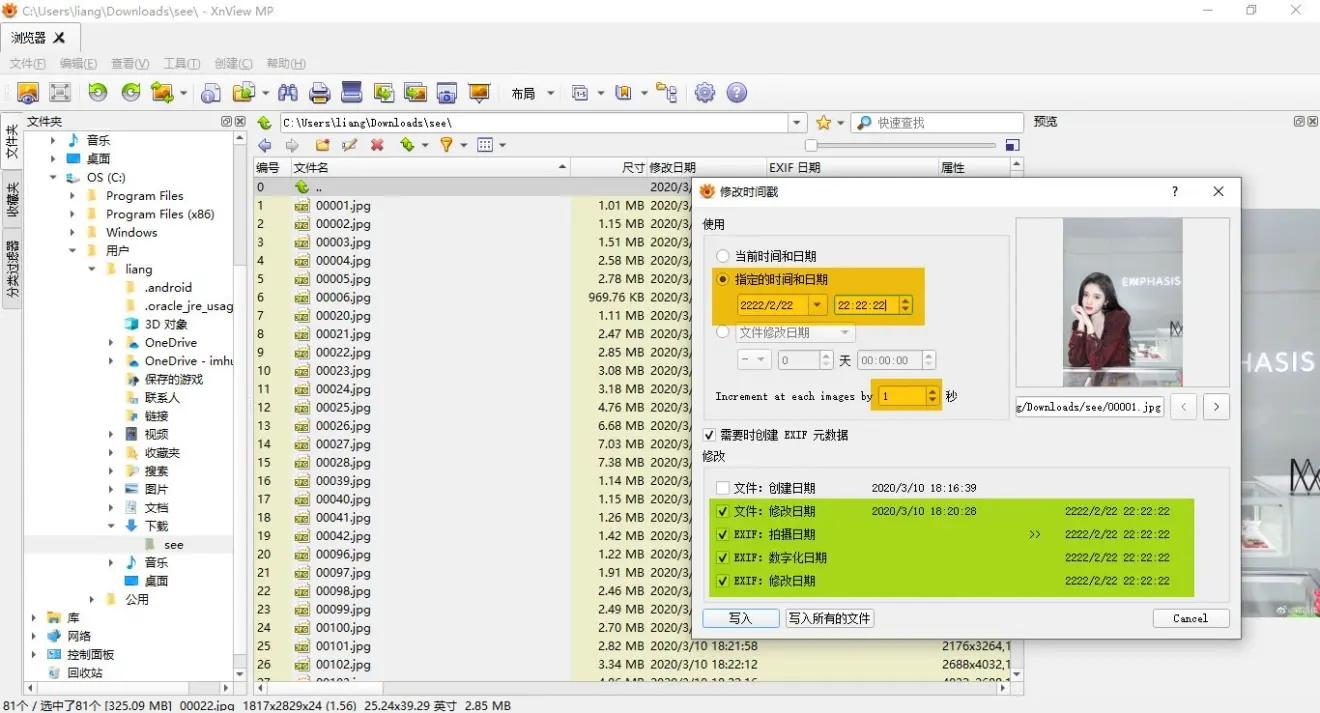The width and height of the screenshot is (1320, 713).
Task: Click the screen capture camera icon
Action: [x=447, y=93]
